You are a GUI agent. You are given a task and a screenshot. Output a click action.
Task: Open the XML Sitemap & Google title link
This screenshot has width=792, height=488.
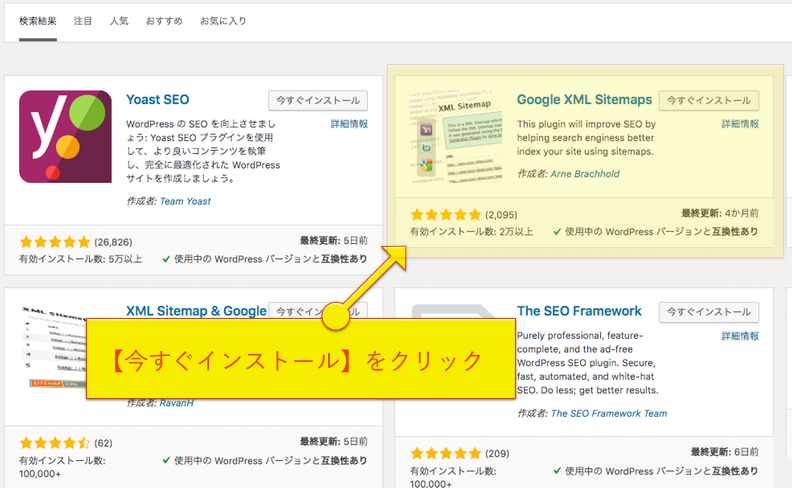tap(196, 311)
